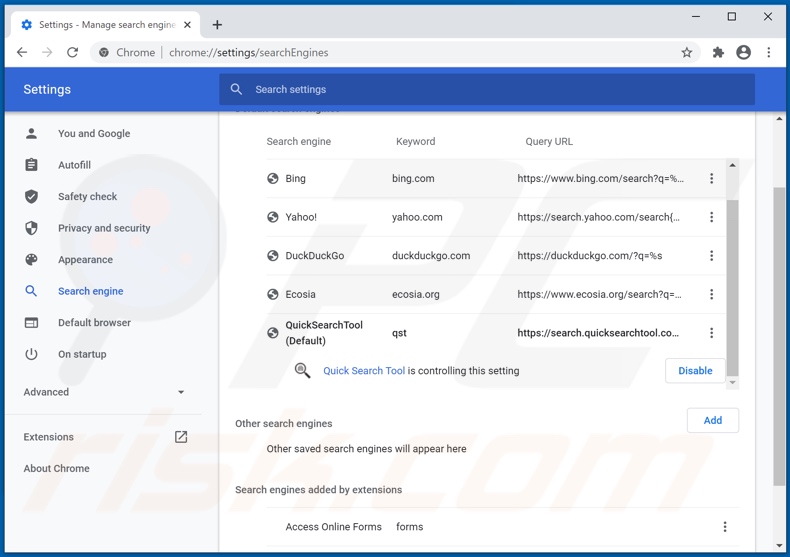
Task: Add a new search engine
Action: pyautogui.click(x=712, y=421)
